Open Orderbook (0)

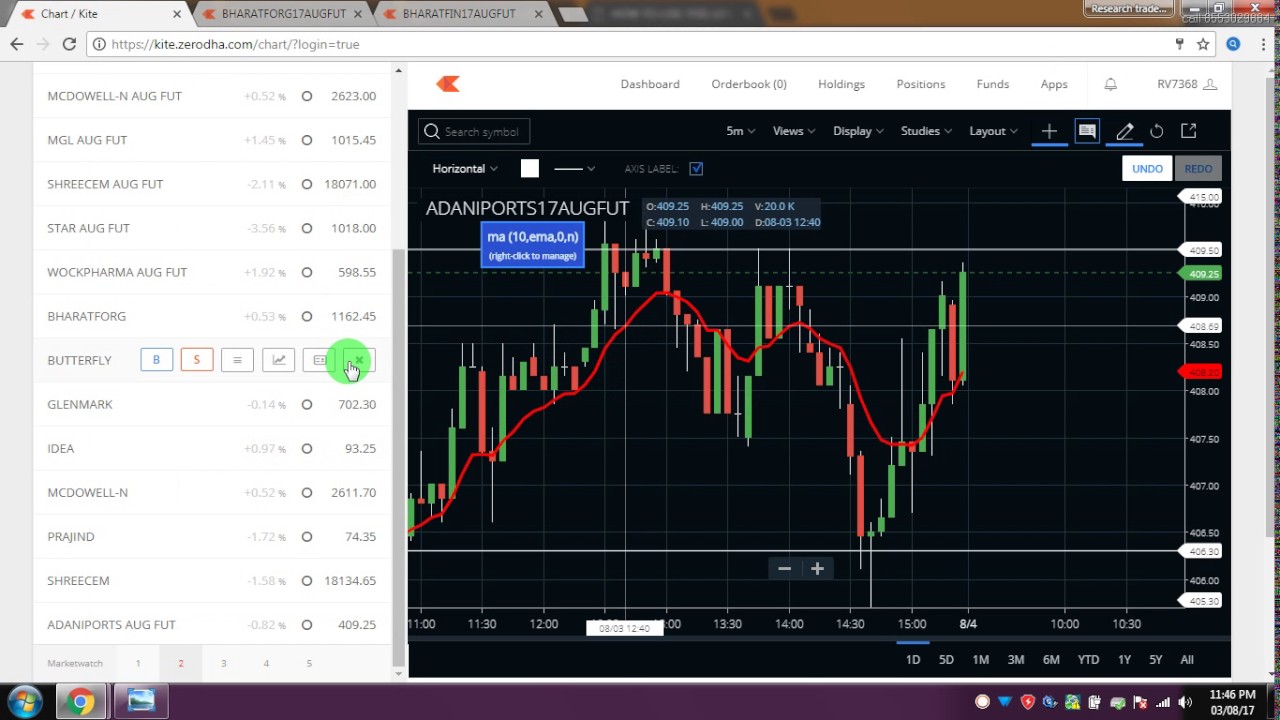[x=749, y=84]
